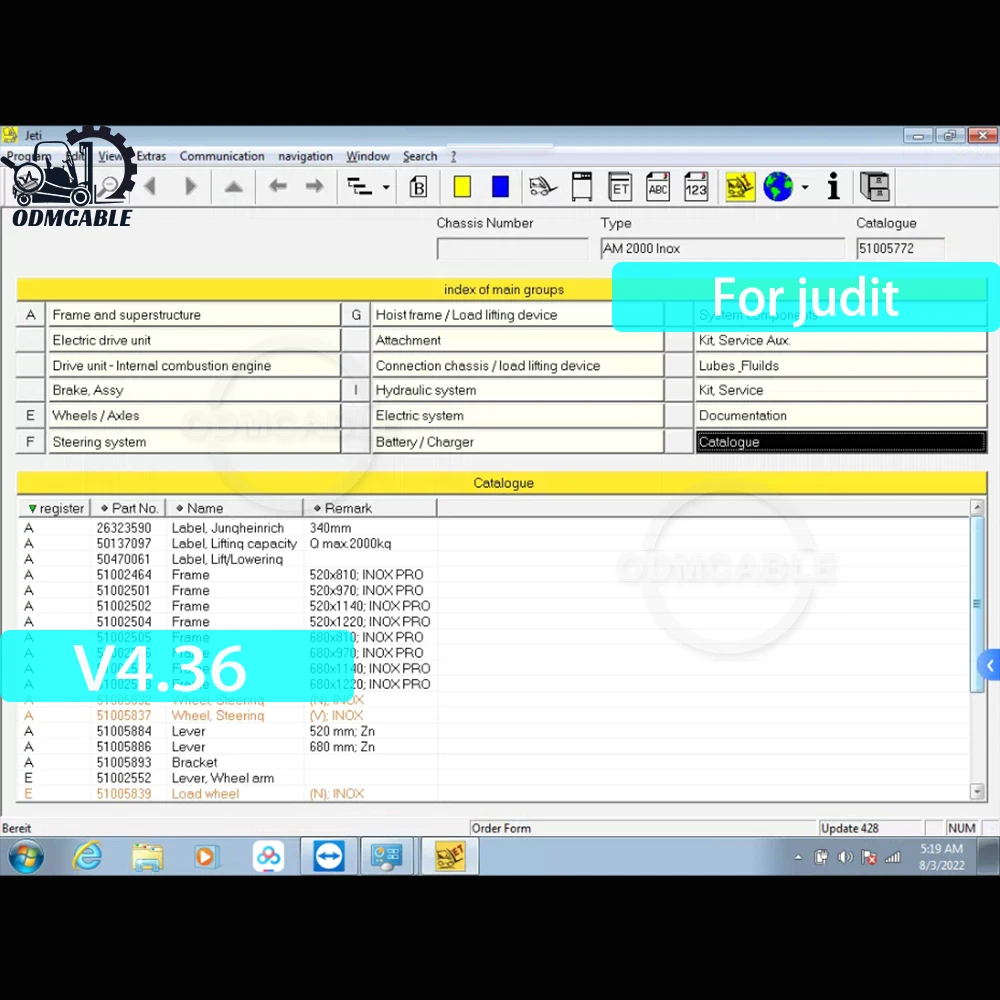Image resolution: width=1000 pixels, height=1000 pixels.
Task: Click the Type field AM 2000 Inox
Action: pyautogui.click(x=723, y=249)
